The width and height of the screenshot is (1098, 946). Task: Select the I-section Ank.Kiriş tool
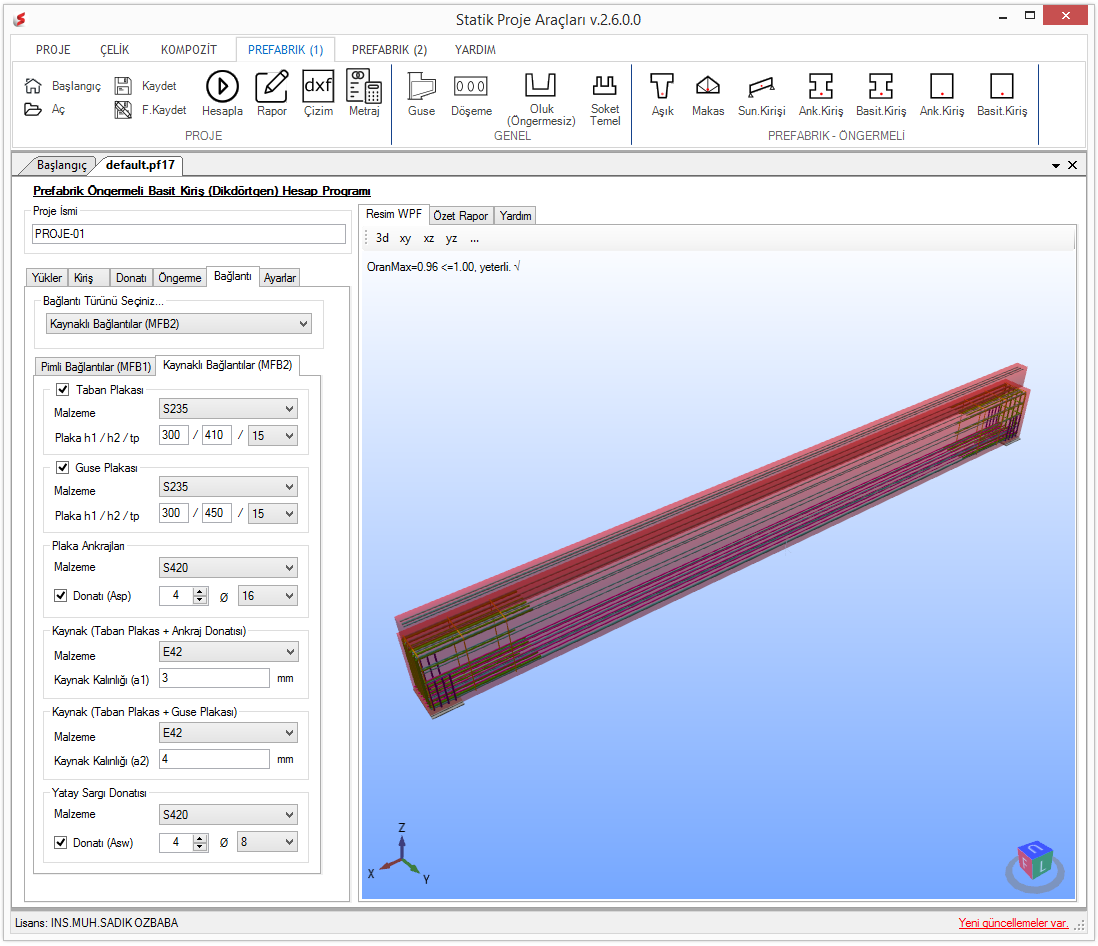pyautogui.click(x=821, y=86)
